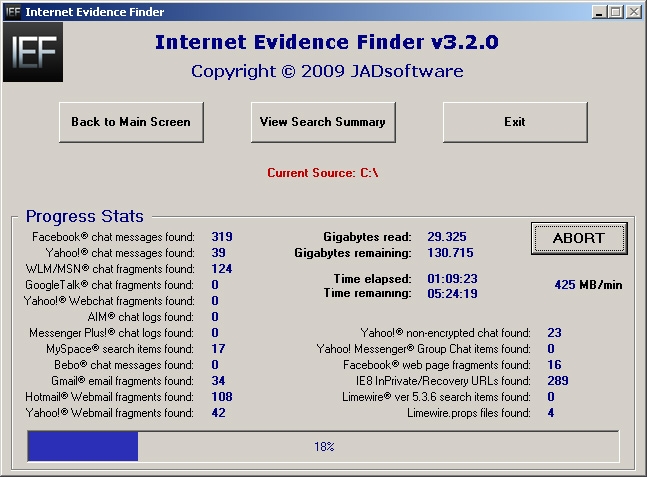
Task: Click the MySpace search items count 17
Action: 218,349
